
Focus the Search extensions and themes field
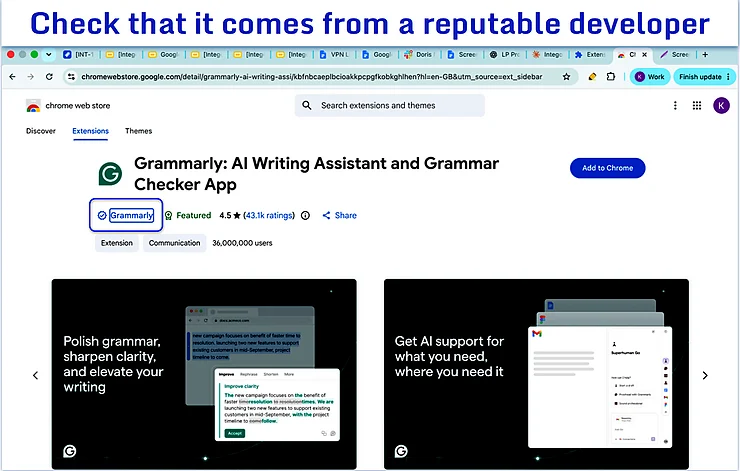(x=390, y=105)
